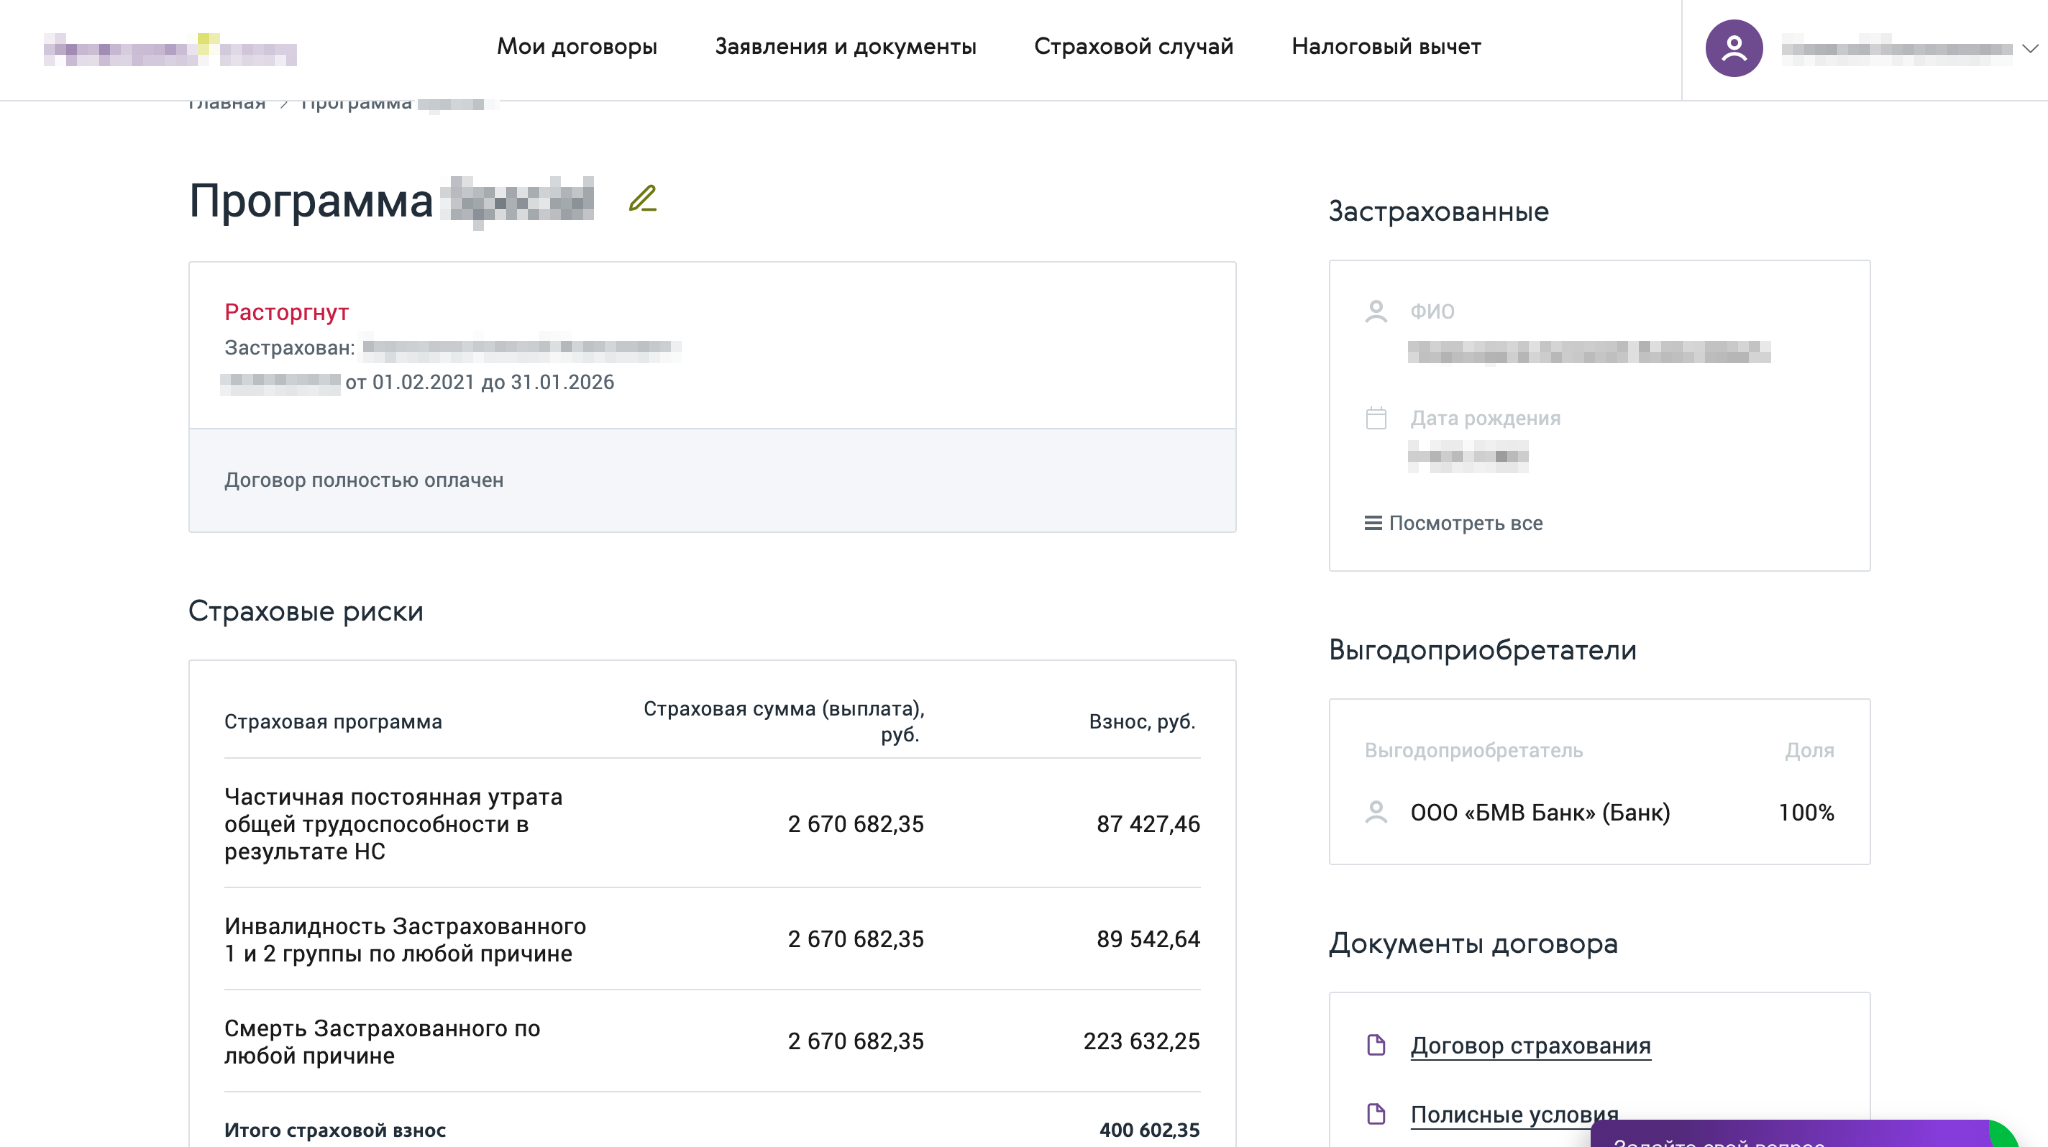Expand the user account dropdown chevron
This screenshot has width=2048, height=1147.
point(2030,48)
